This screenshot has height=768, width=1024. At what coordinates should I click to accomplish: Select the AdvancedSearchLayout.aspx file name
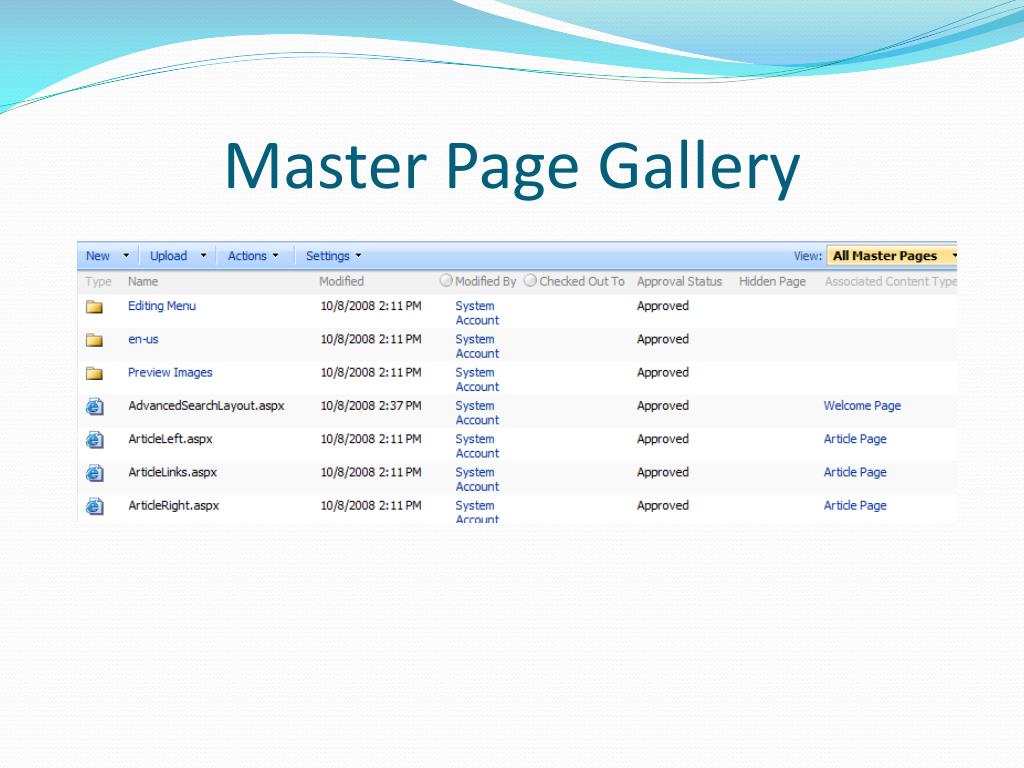pos(206,406)
